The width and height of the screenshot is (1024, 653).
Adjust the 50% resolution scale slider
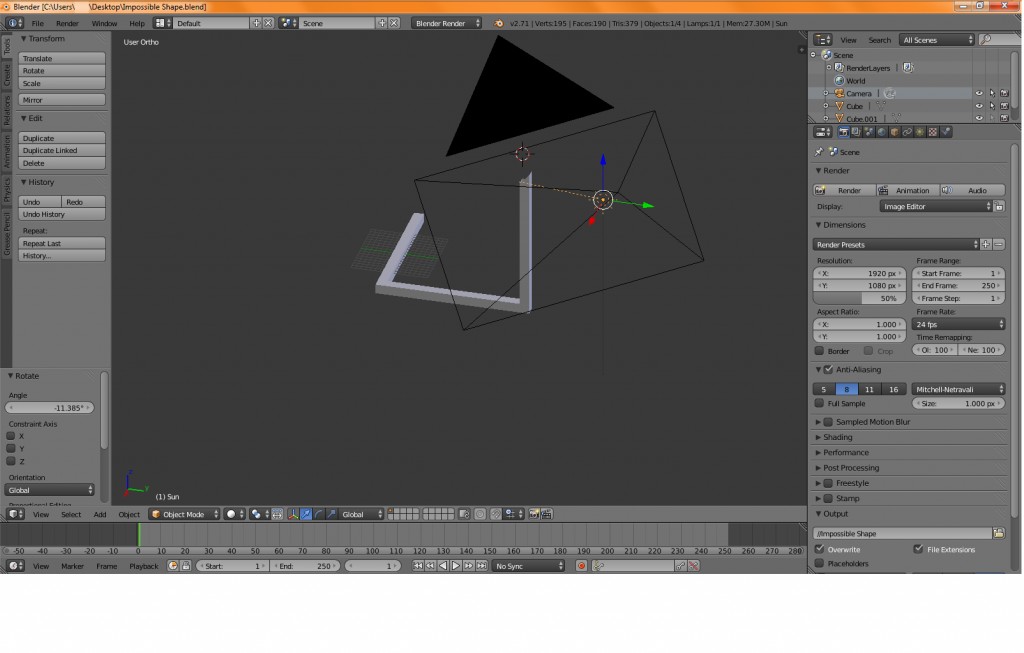click(x=858, y=296)
